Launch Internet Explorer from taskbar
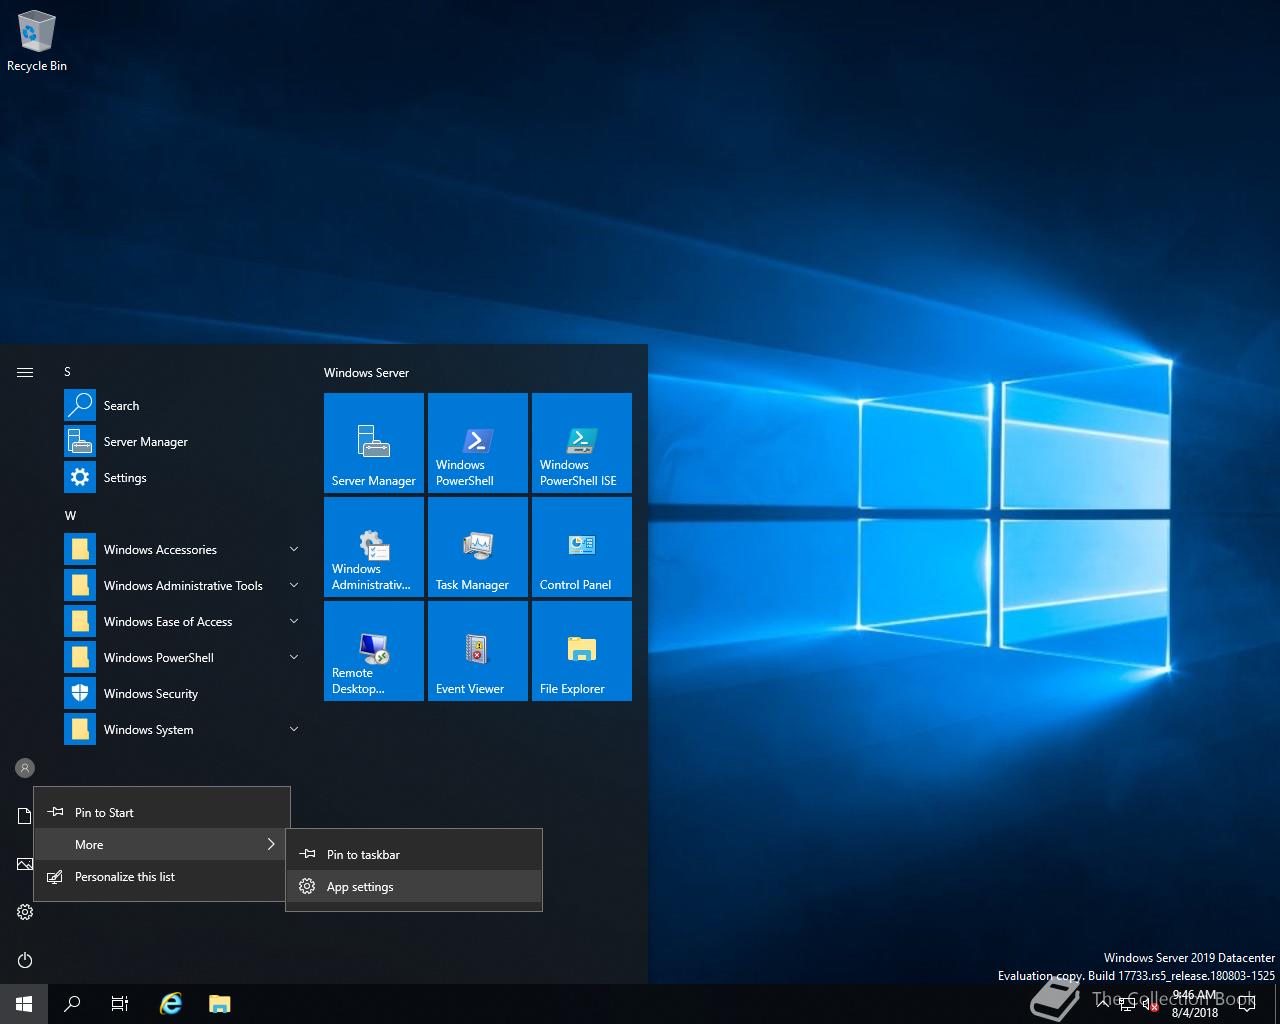This screenshot has width=1280, height=1024. pos(172,1004)
